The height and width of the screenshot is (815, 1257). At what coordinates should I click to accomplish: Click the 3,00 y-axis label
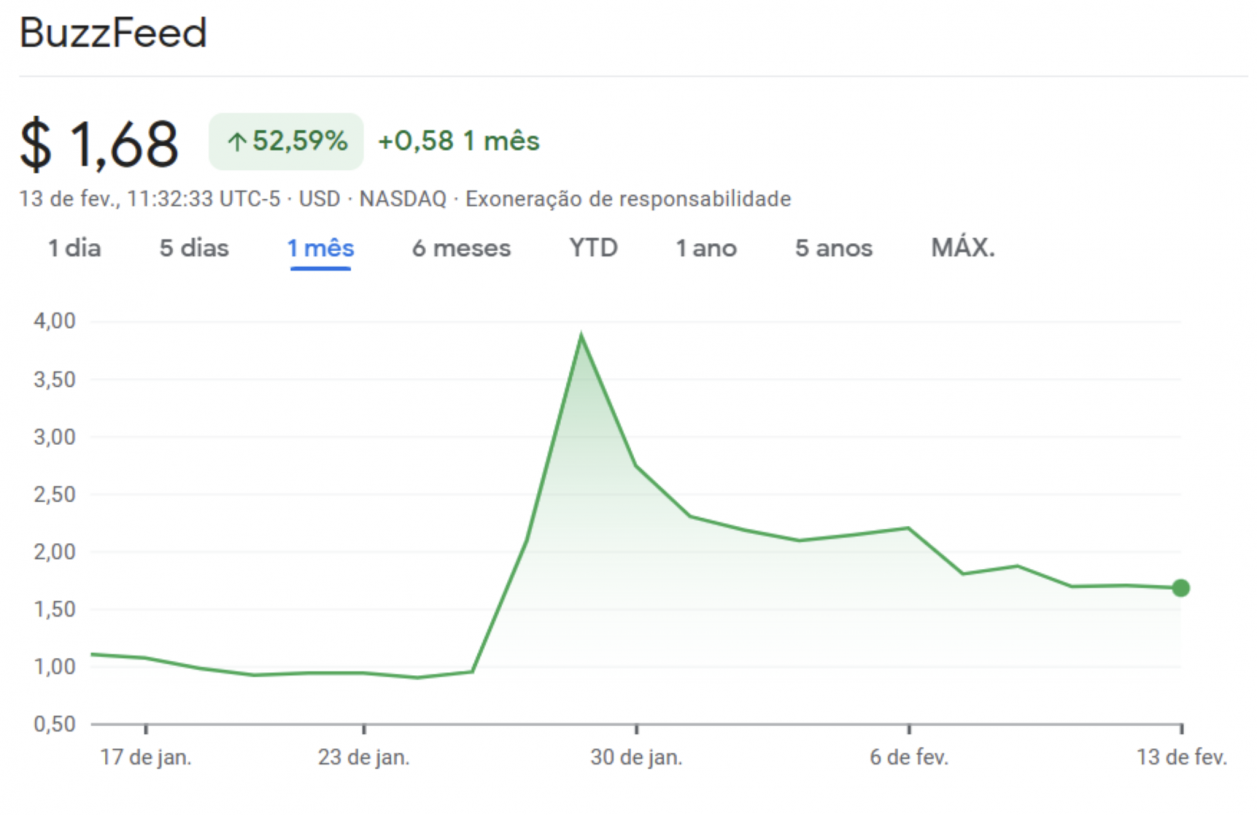[56, 437]
